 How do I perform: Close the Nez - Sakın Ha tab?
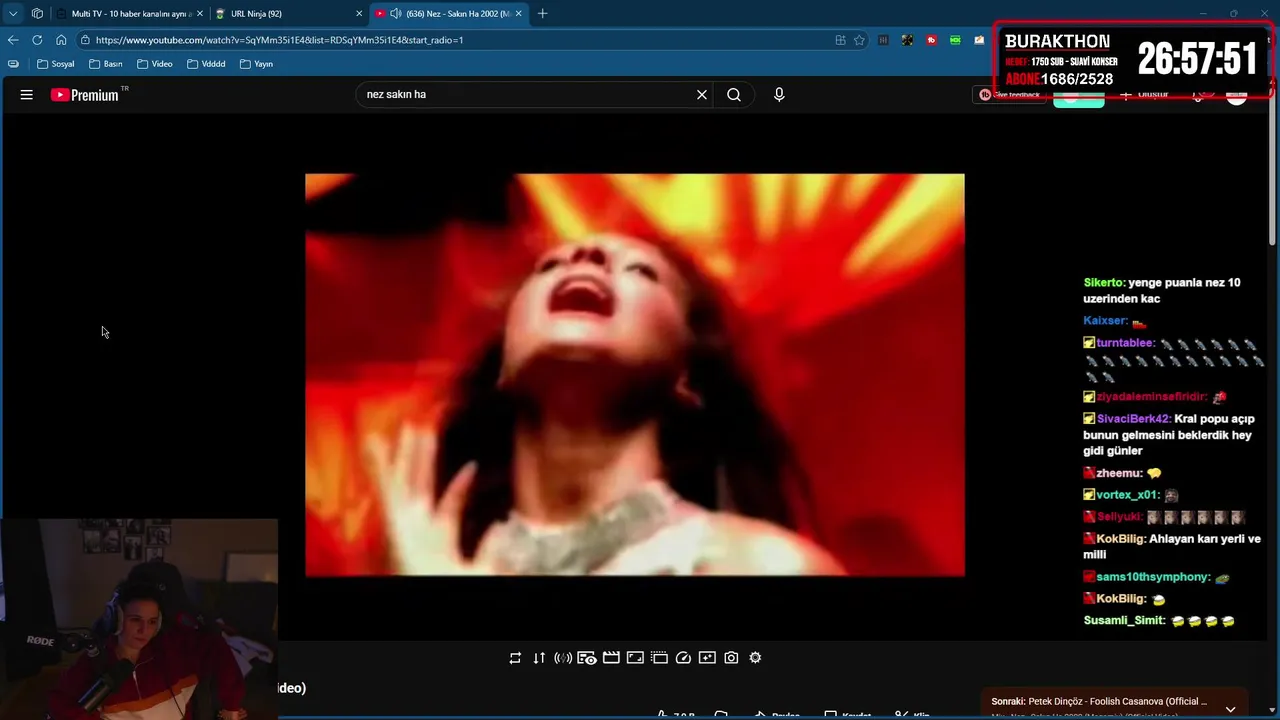tap(518, 14)
